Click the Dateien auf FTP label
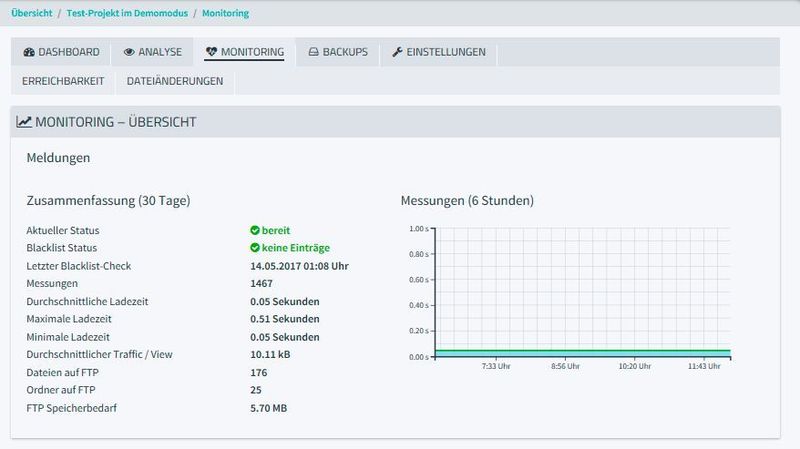This screenshot has width=800, height=449. click(x=62, y=372)
